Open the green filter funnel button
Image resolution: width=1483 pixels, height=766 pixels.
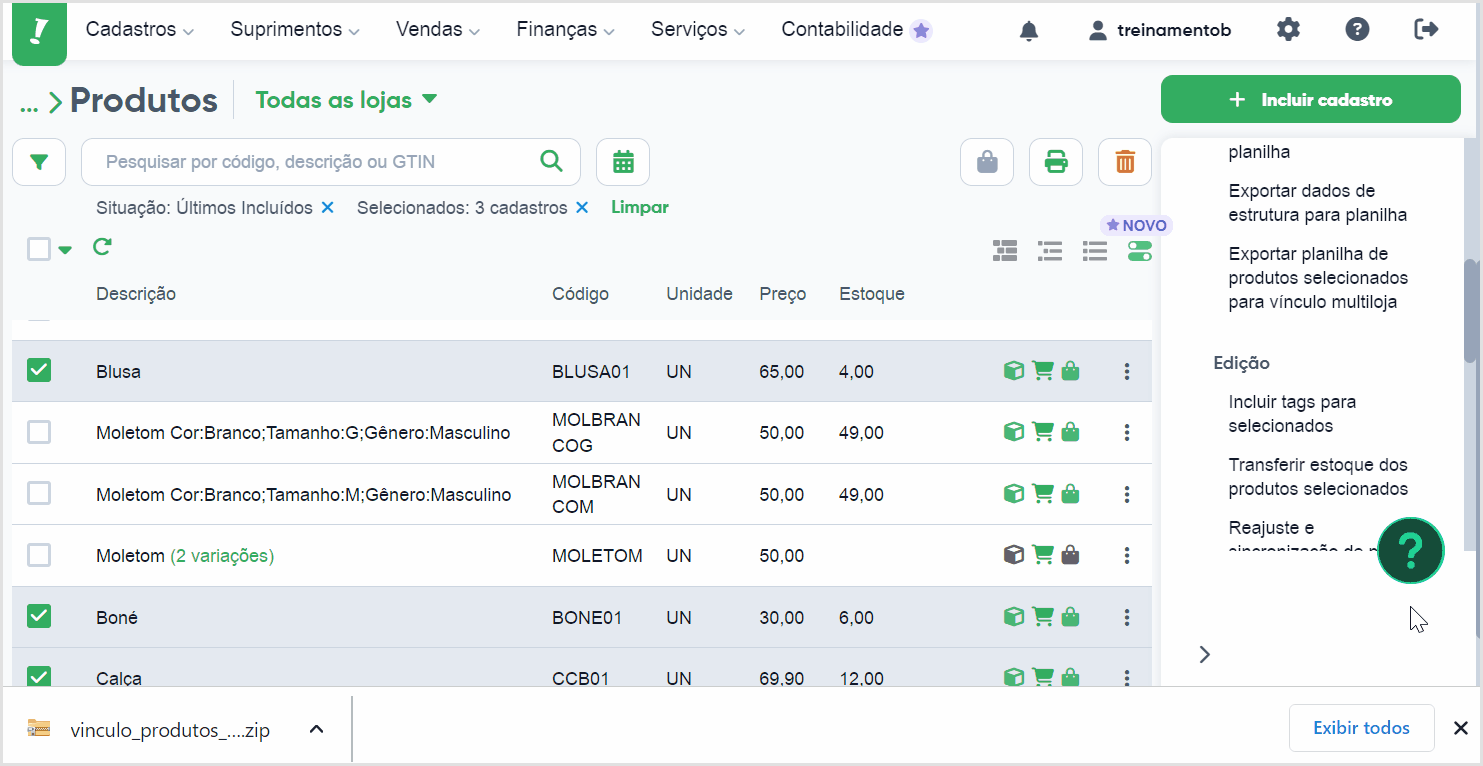[39, 162]
